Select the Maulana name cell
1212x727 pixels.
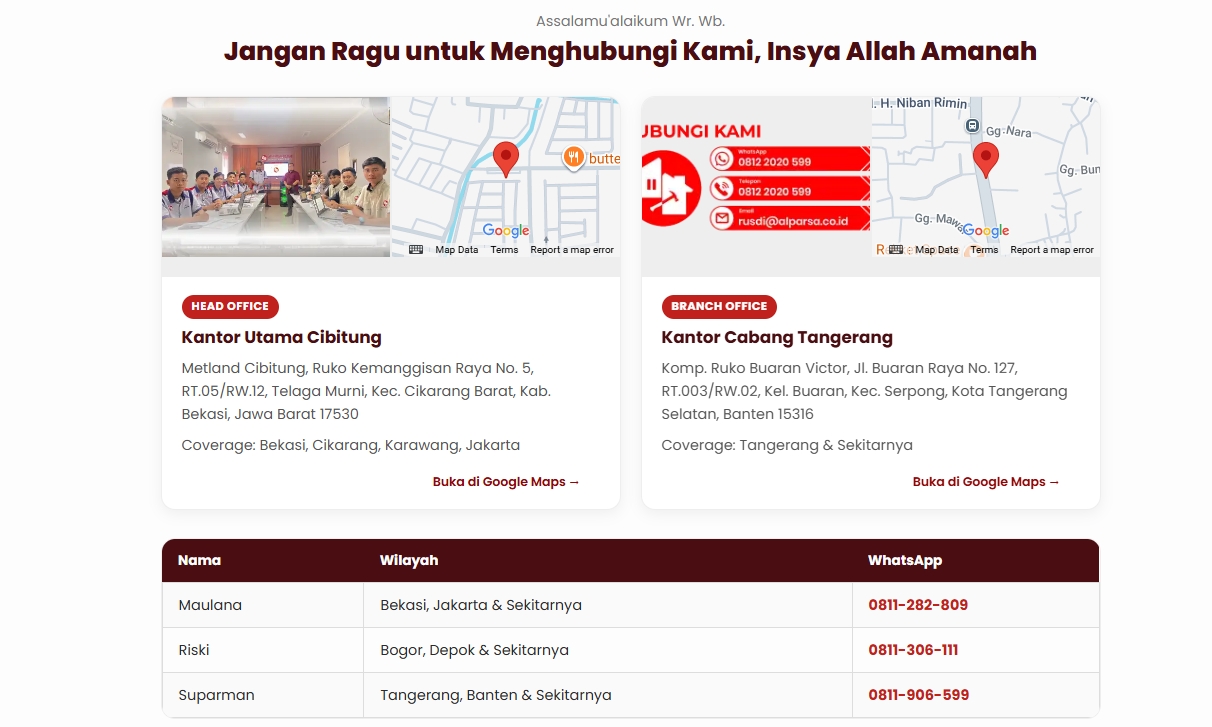[263, 605]
